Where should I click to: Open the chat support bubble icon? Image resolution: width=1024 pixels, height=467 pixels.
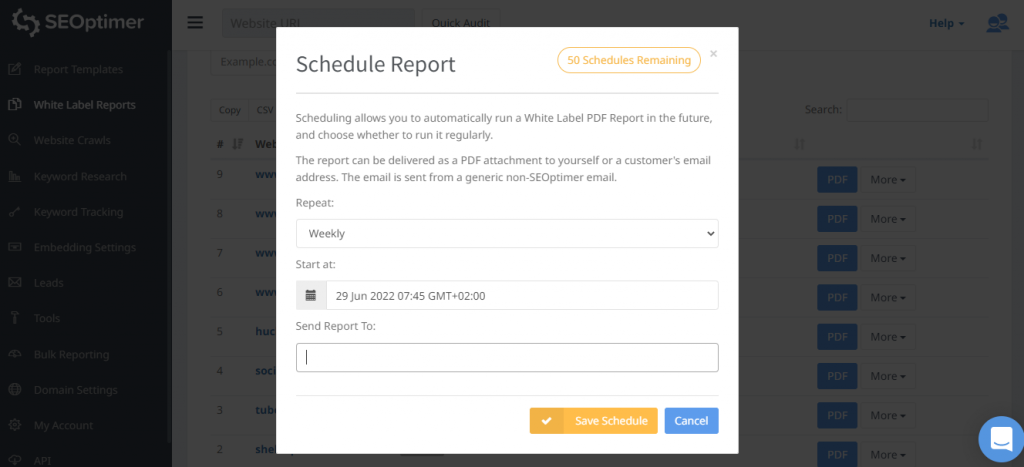pyautogui.click(x=999, y=438)
